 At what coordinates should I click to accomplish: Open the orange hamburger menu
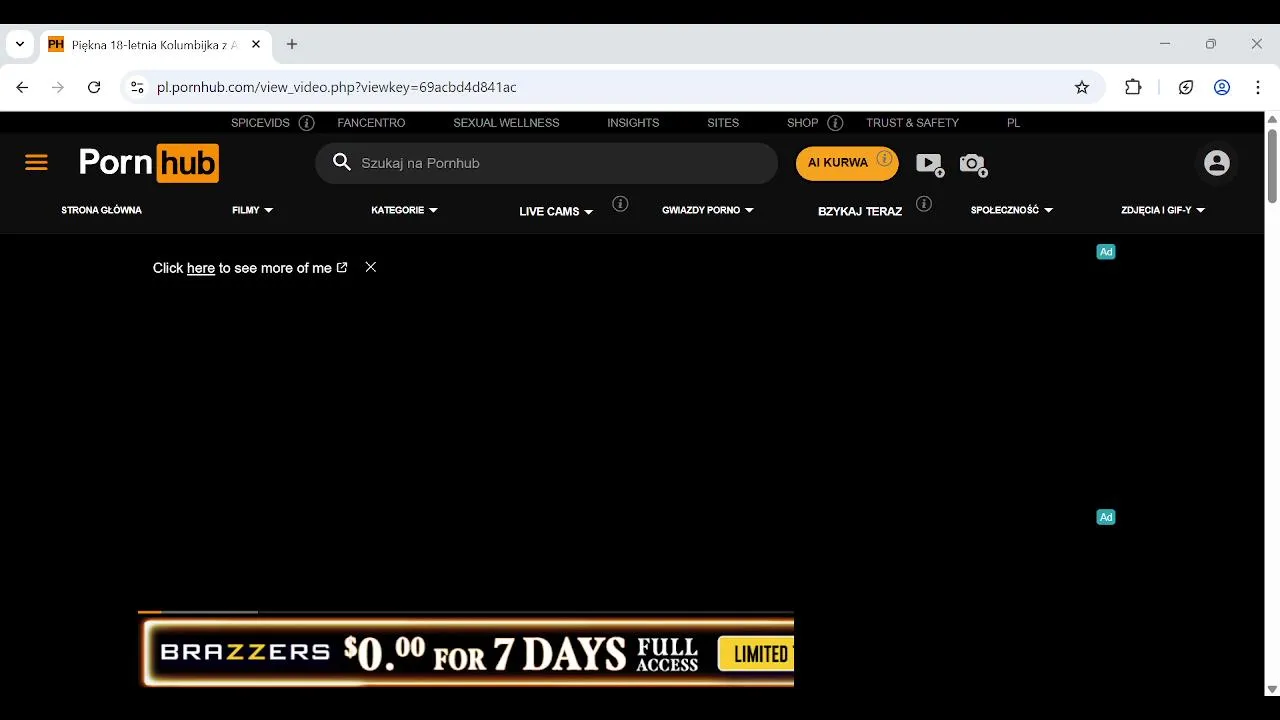[x=36, y=163]
